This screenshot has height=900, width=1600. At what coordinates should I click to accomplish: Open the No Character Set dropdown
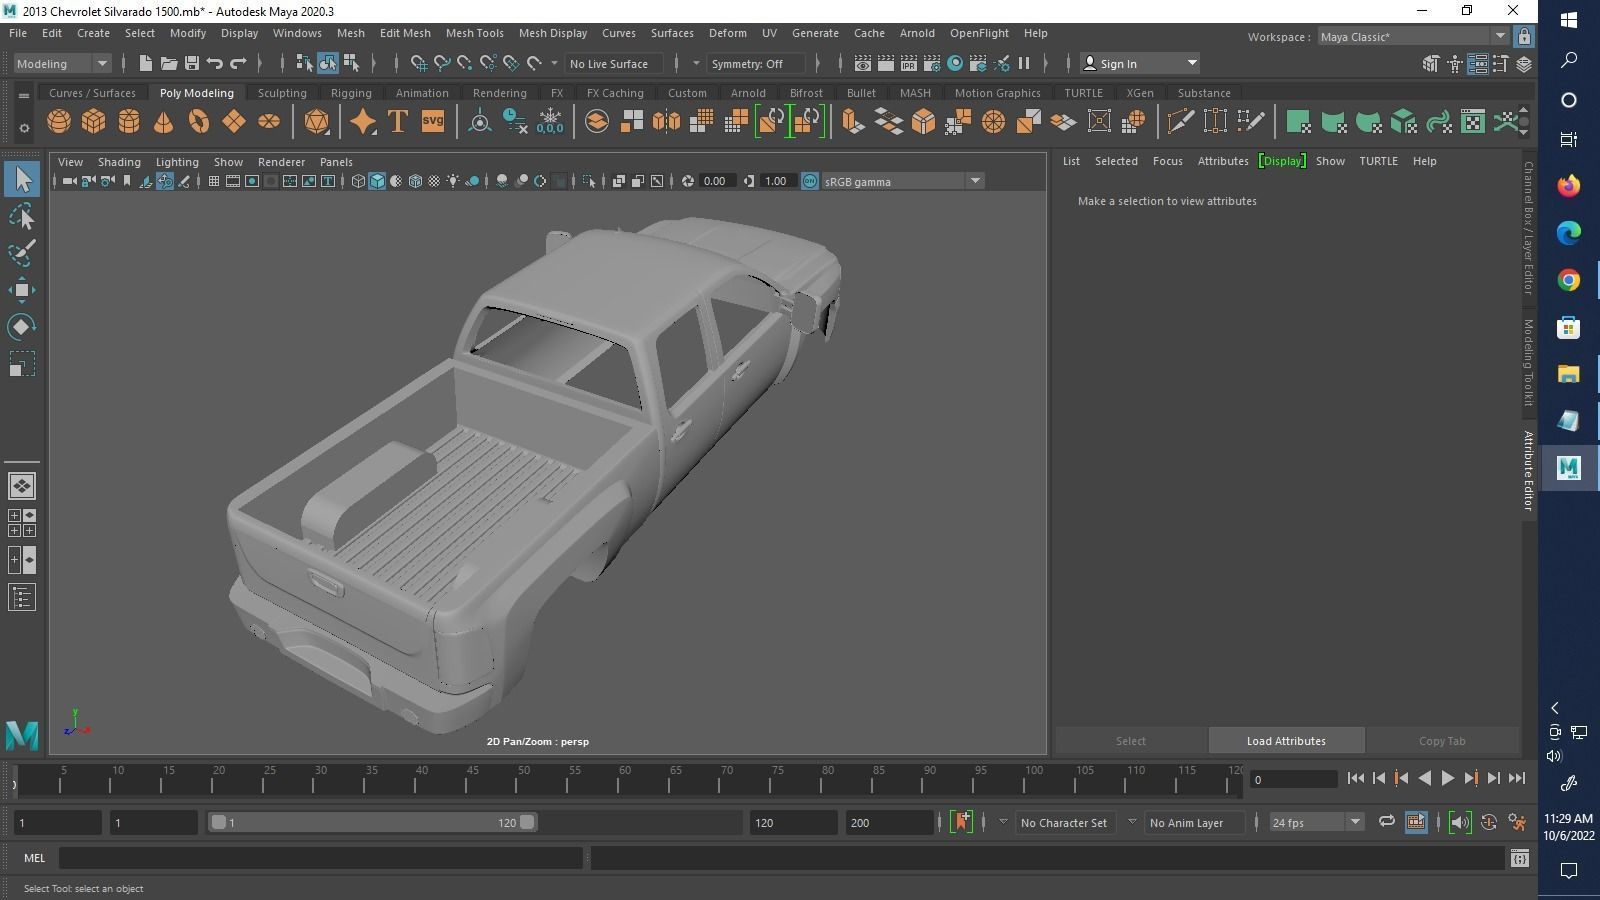click(1064, 822)
